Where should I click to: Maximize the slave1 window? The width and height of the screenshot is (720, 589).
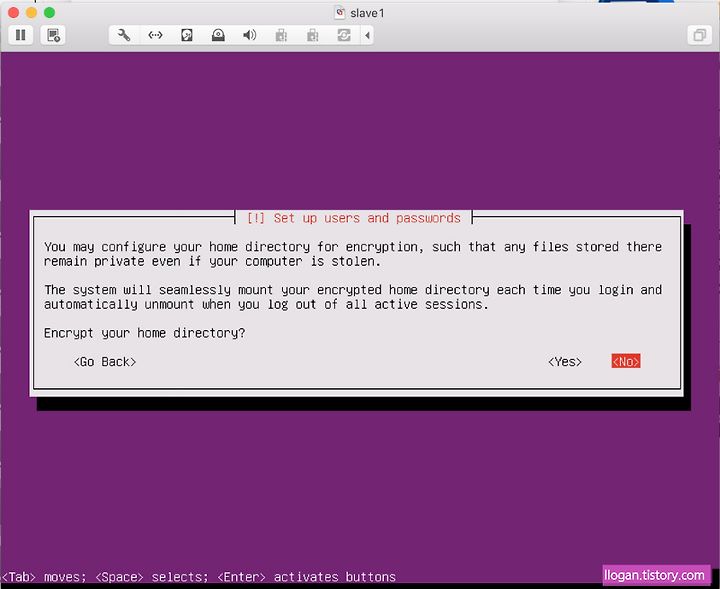pyautogui.click(x=49, y=12)
